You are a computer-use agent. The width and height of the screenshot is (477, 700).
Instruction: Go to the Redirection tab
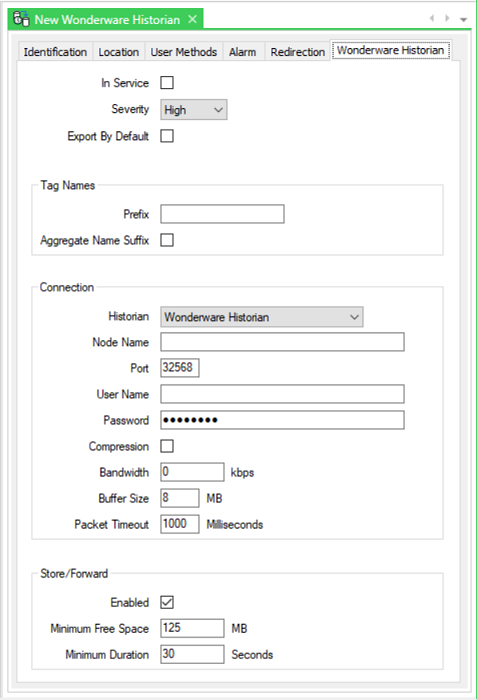[297, 52]
